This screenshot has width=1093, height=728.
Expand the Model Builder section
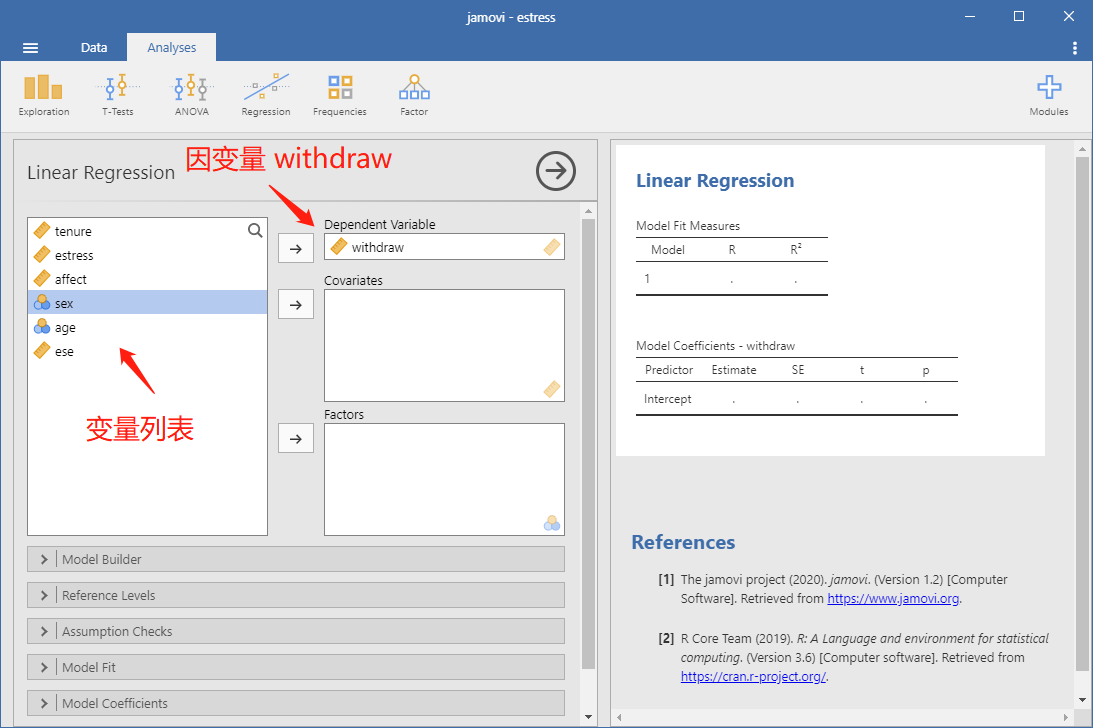pyautogui.click(x=296, y=559)
